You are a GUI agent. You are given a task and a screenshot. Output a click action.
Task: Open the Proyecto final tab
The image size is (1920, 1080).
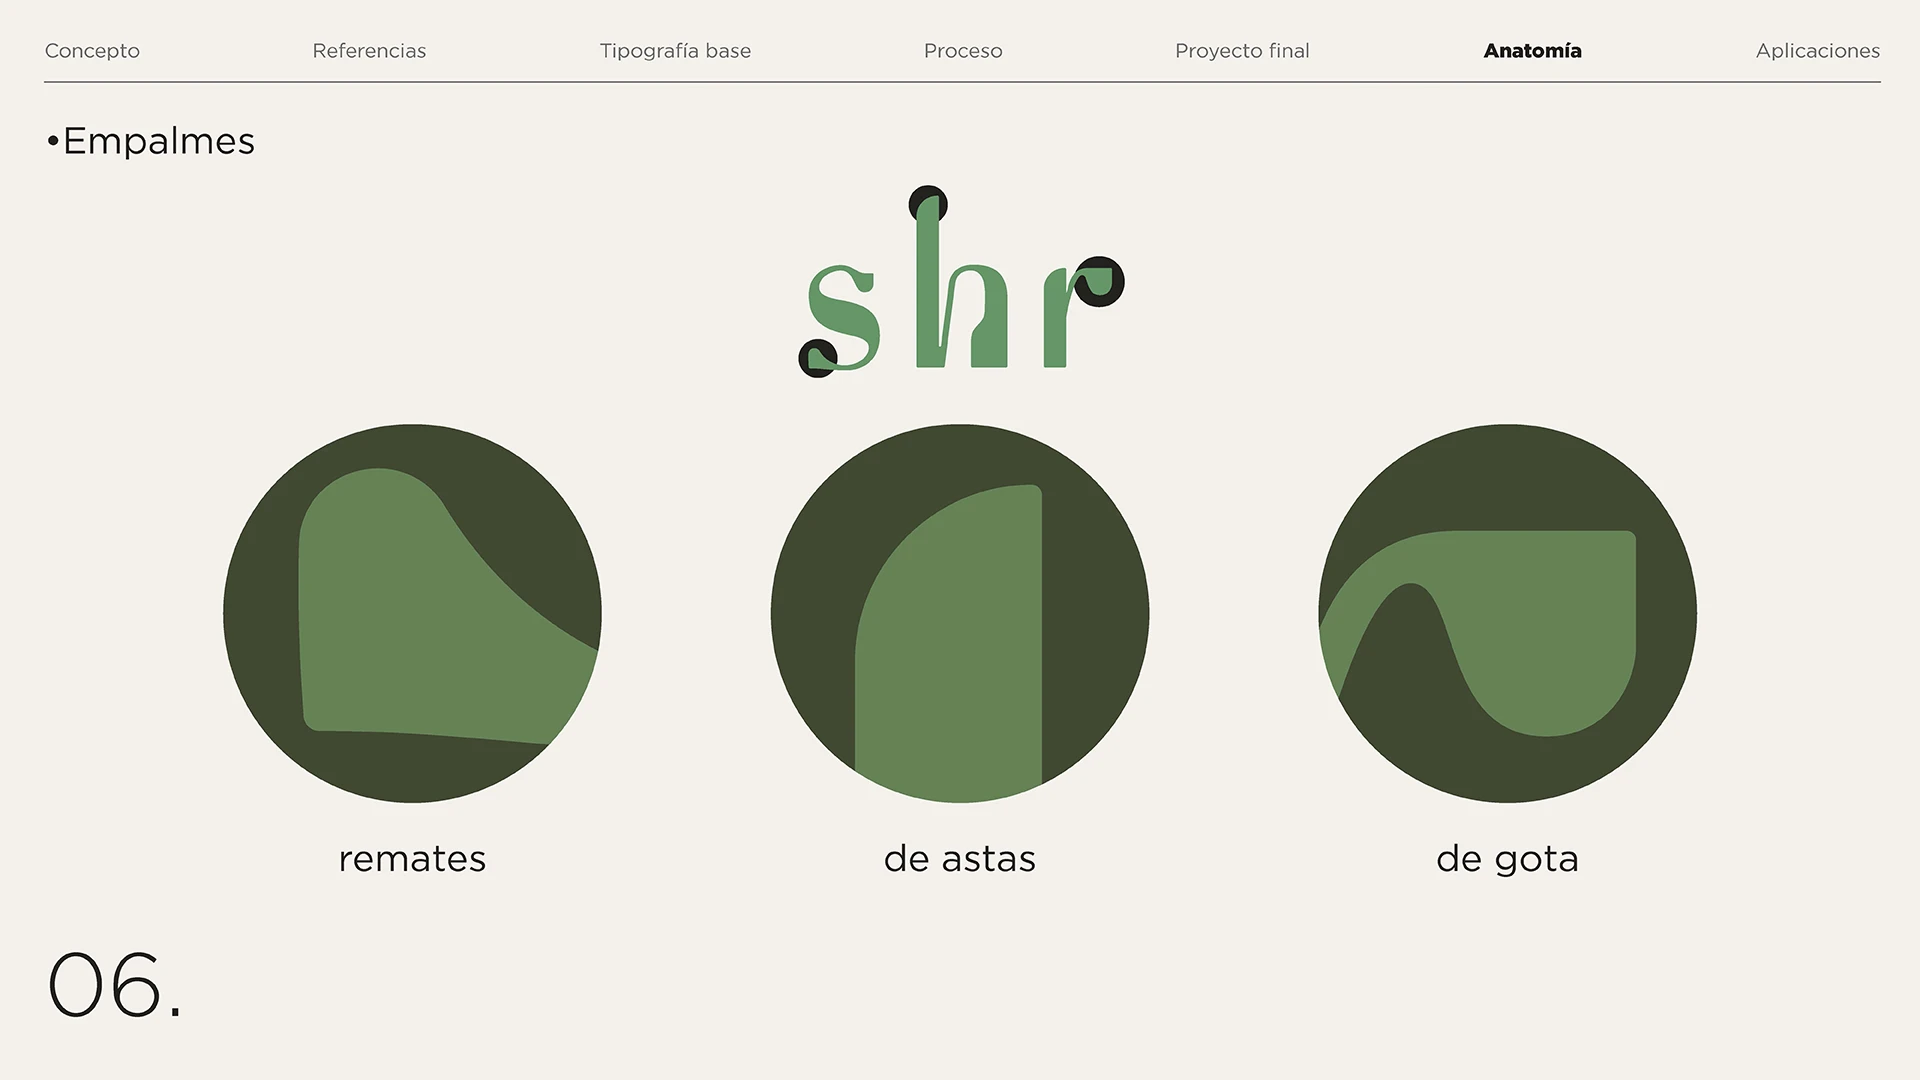tap(1242, 51)
